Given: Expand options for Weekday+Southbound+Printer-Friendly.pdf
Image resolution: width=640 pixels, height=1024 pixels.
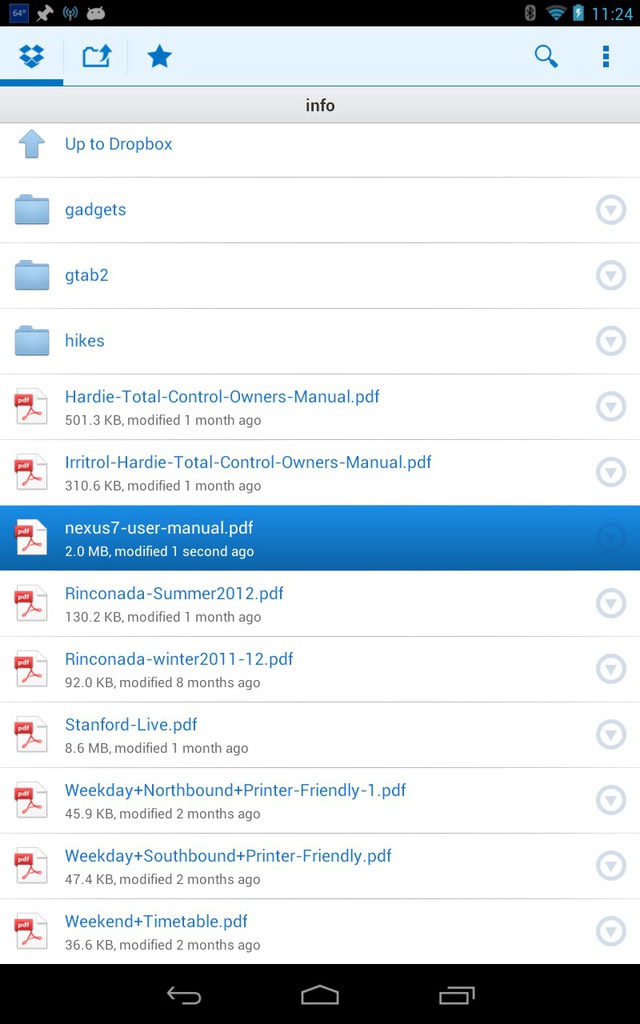Looking at the screenshot, I should click(x=611, y=865).
